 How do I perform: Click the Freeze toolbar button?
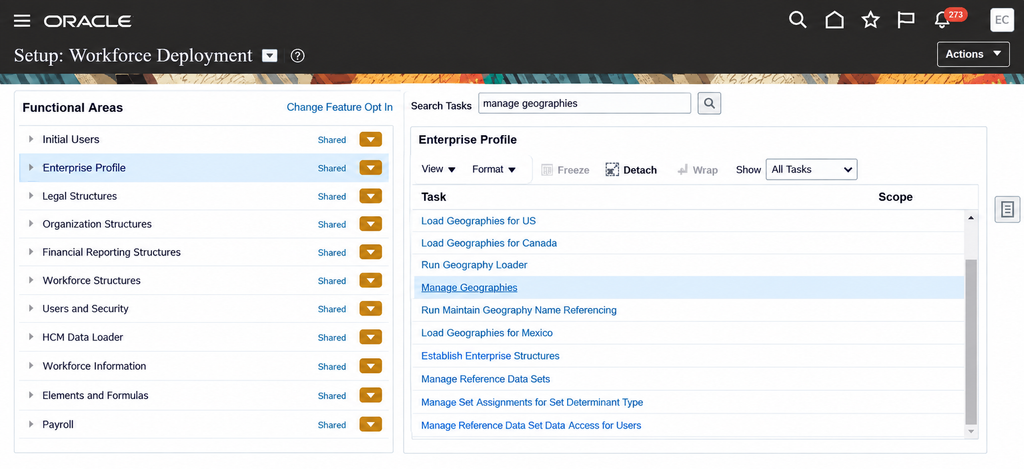click(x=565, y=170)
